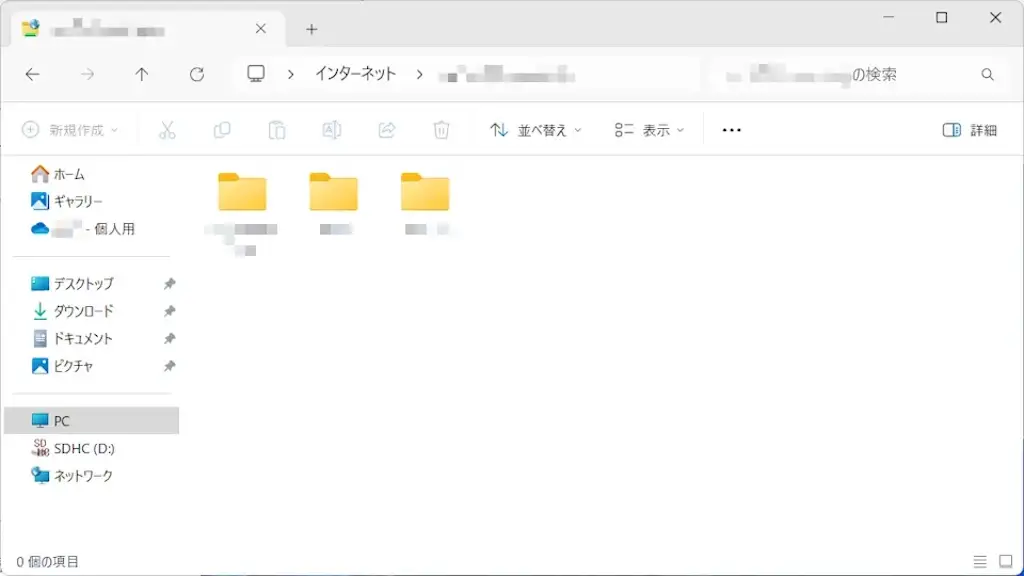Open the three-dot more options menu
1024x576 pixels.
click(x=731, y=130)
